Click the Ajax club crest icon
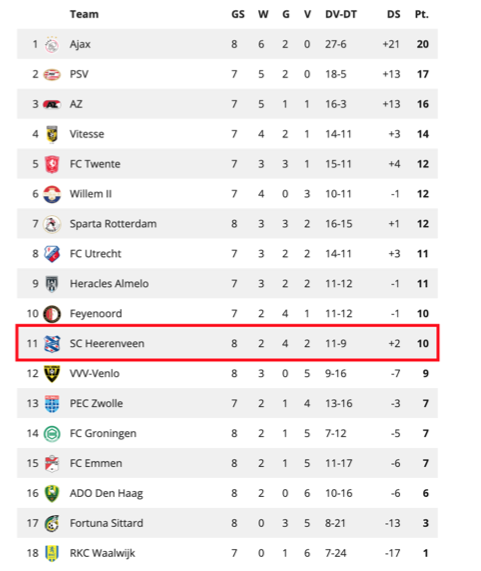The width and height of the screenshot is (481, 571). 52,44
